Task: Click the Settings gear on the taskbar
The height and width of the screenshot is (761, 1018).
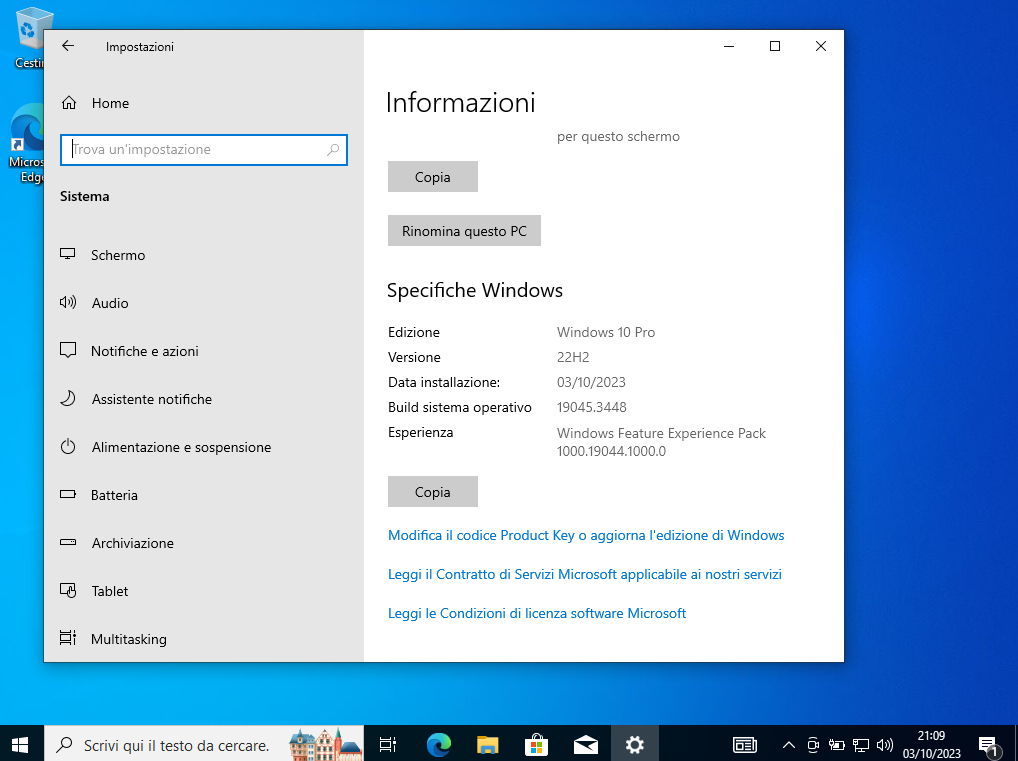Action: [x=634, y=745]
